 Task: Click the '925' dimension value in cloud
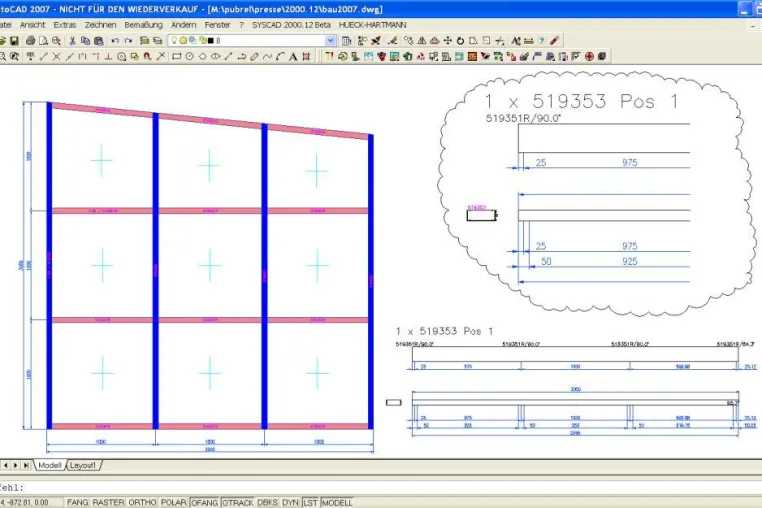pos(629,262)
